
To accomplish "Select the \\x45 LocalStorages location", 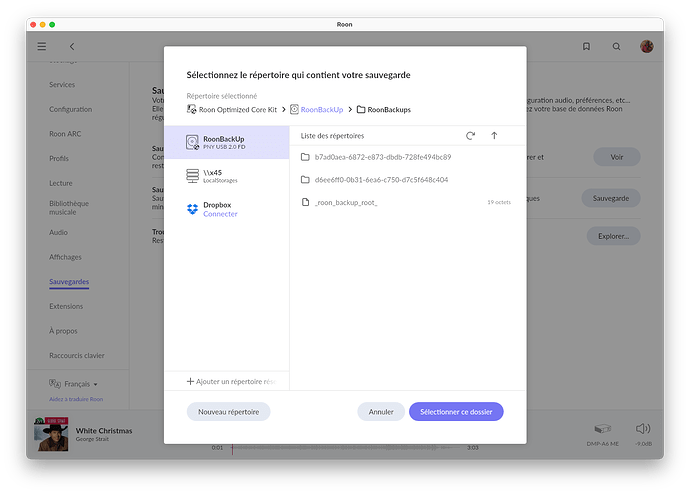I will (227, 176).
